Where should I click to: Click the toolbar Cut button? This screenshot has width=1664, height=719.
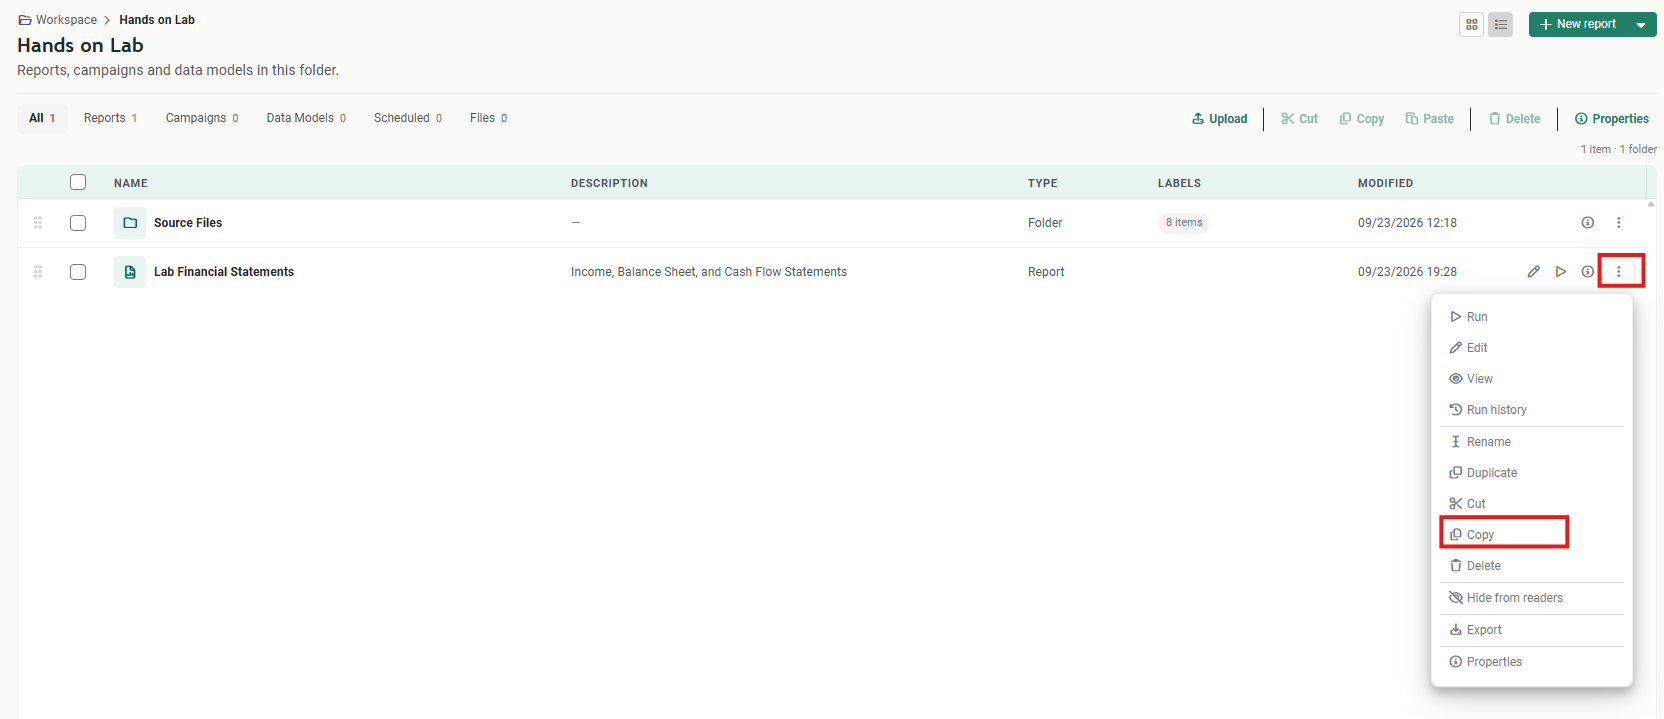click(1299, 119)
